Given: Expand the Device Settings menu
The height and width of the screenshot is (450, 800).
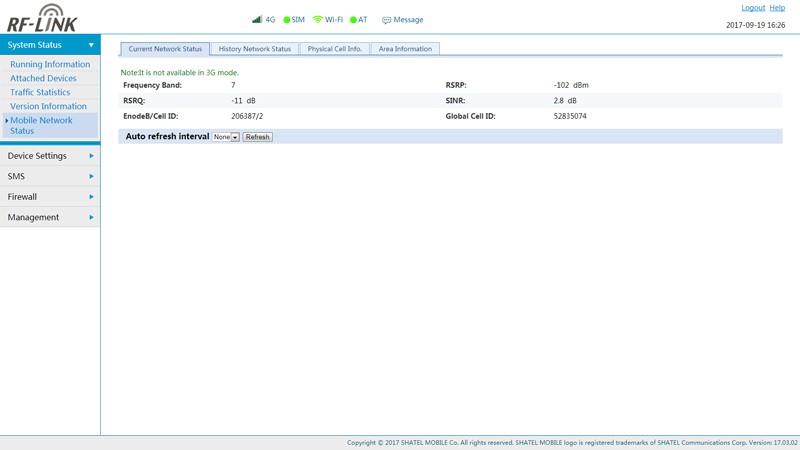Looking at the screenshot, I should point(50,156).
